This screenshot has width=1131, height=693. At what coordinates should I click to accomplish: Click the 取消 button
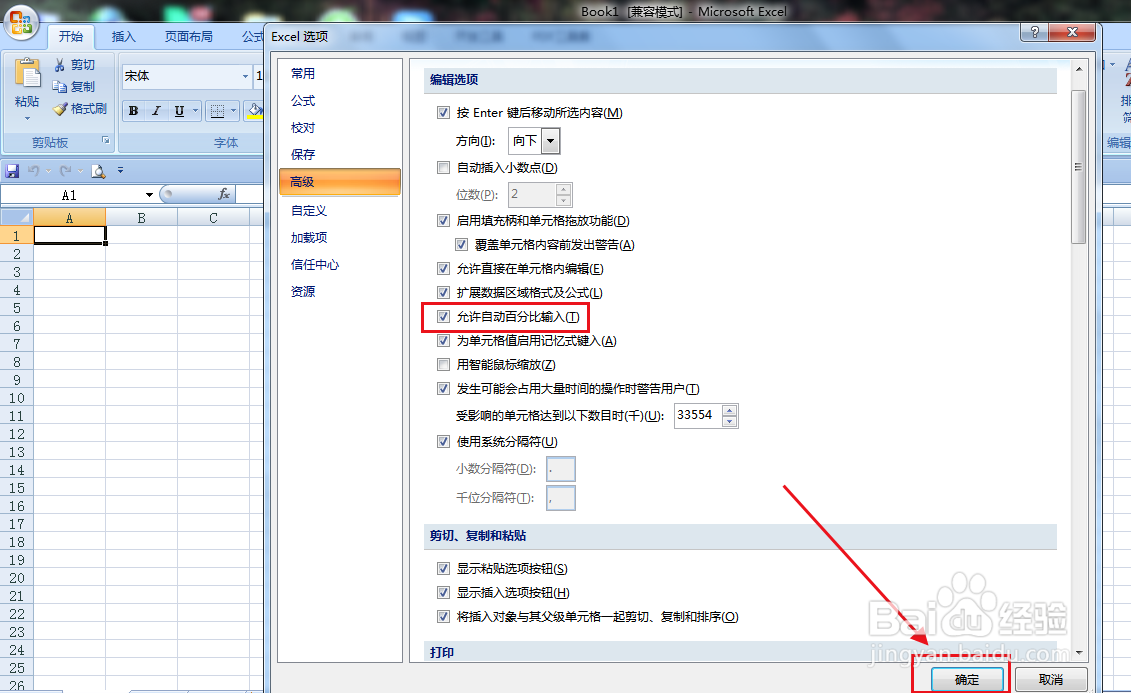pyautogui.click(x=1050, y=679)
